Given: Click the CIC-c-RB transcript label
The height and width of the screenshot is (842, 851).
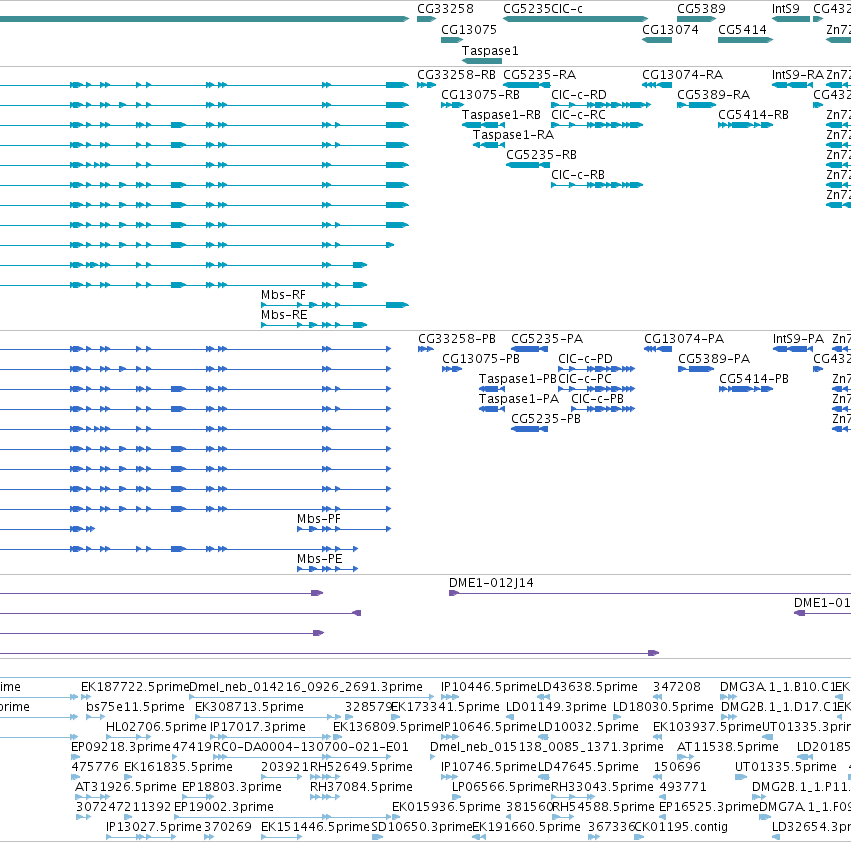Looking at the screenshot, I should [x=577, y=175].
